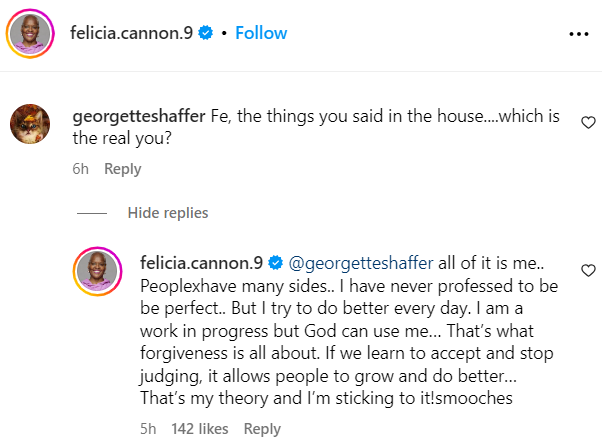
Task: Open the felicia.cannon.9 avatar in the post header
Action: pos(30,34)
